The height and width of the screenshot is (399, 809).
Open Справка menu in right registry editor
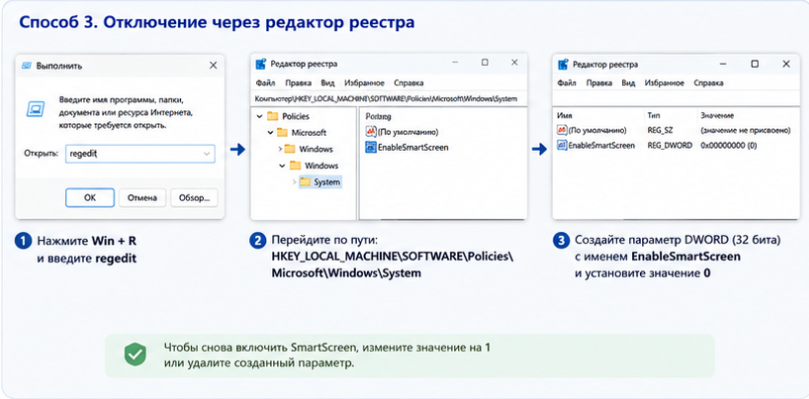[708, 83]
